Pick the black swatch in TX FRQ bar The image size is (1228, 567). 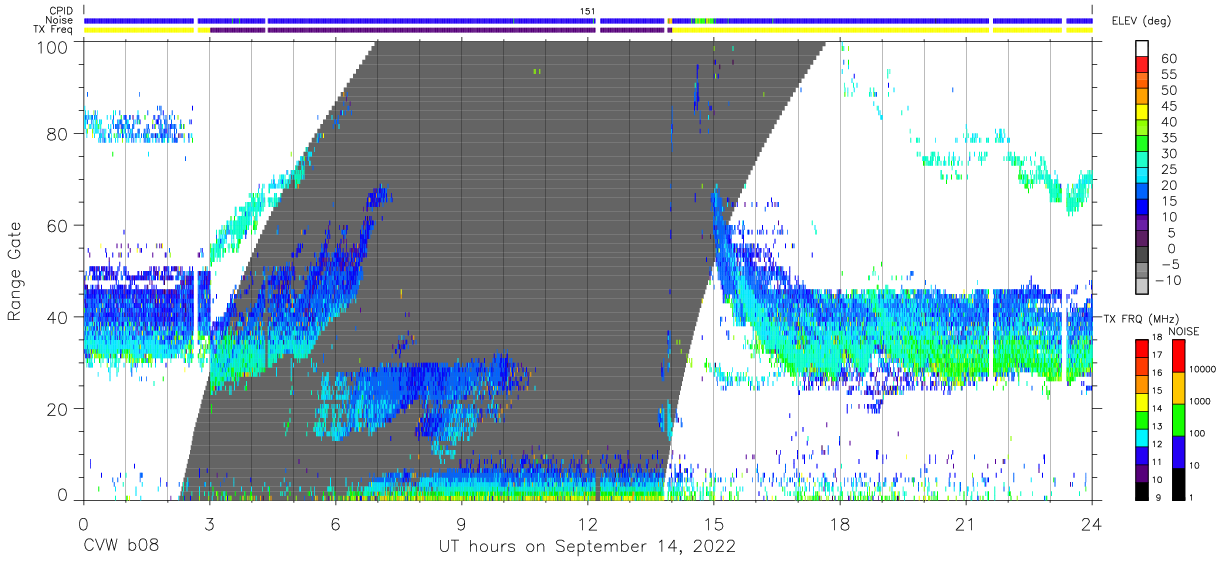pyautogui.click(x=1142, y=490)
